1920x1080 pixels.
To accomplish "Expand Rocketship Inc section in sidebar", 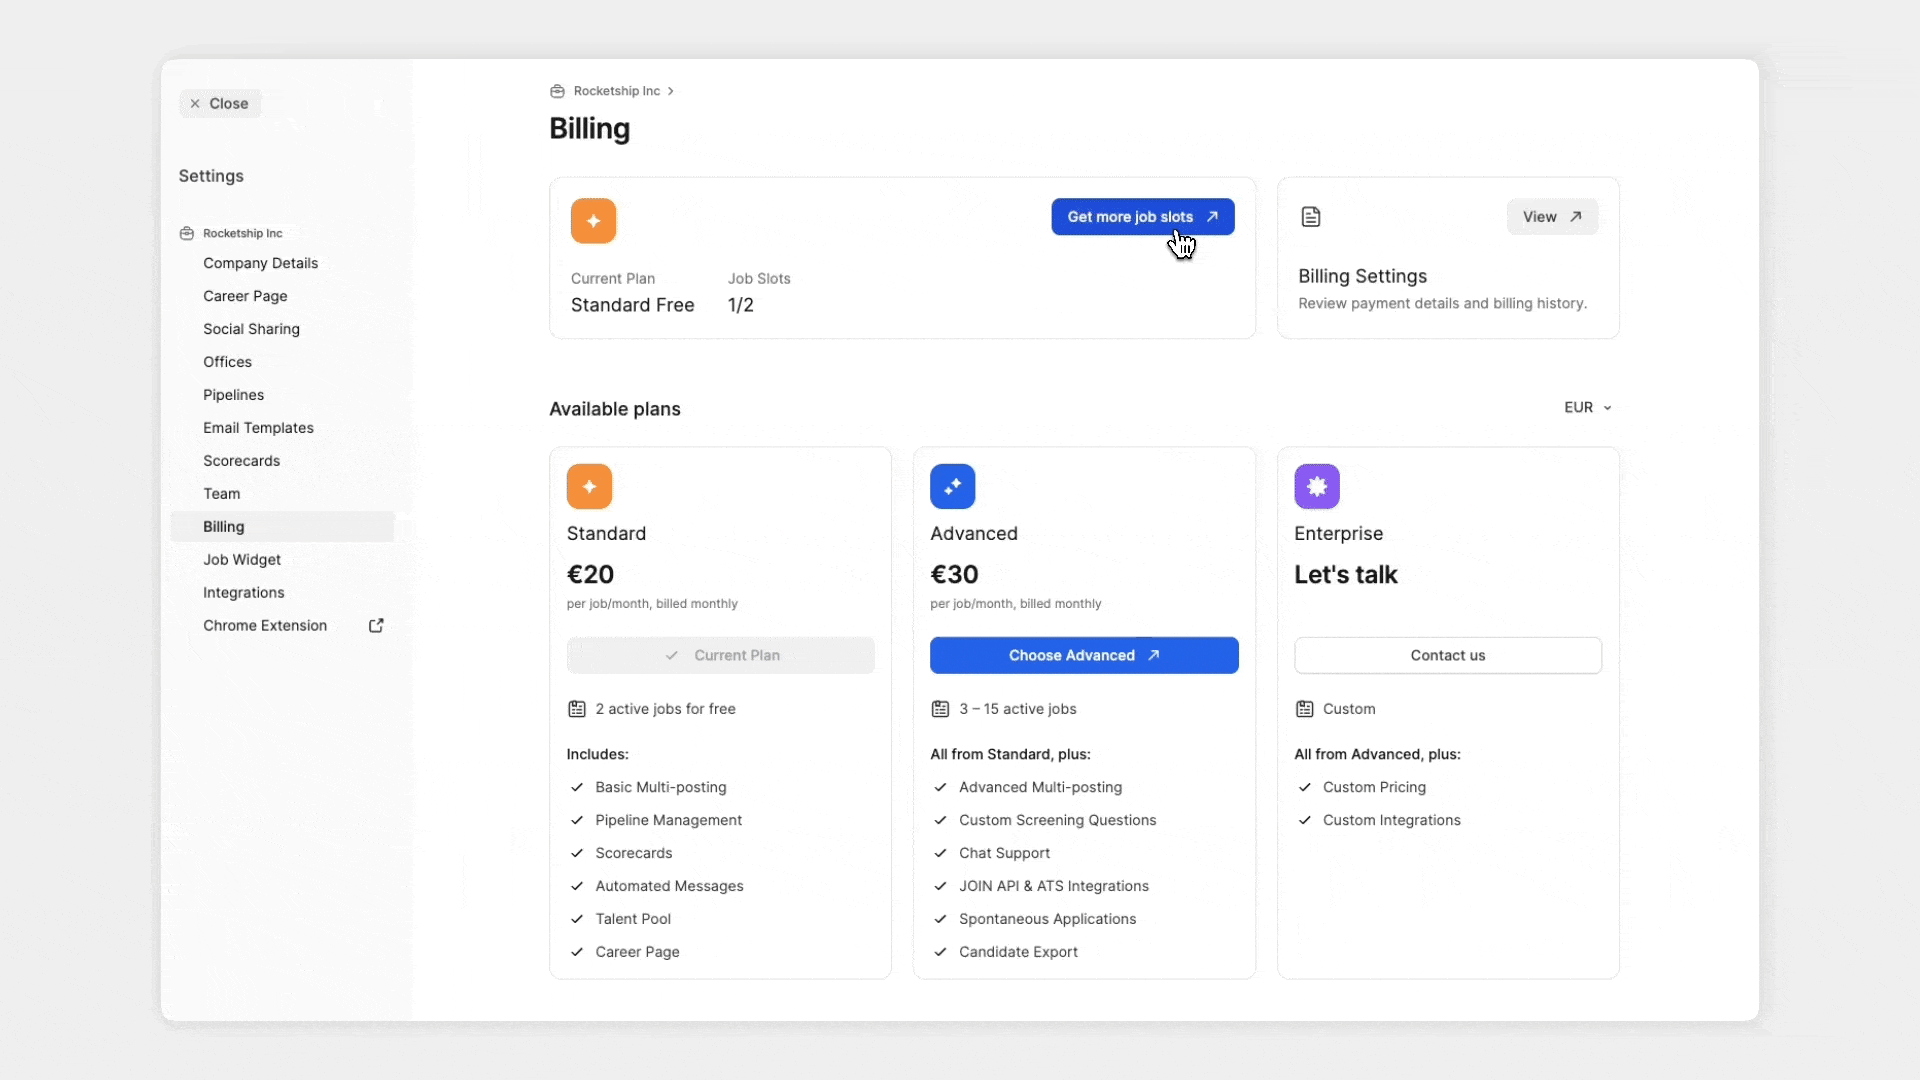I will [242, 233].
